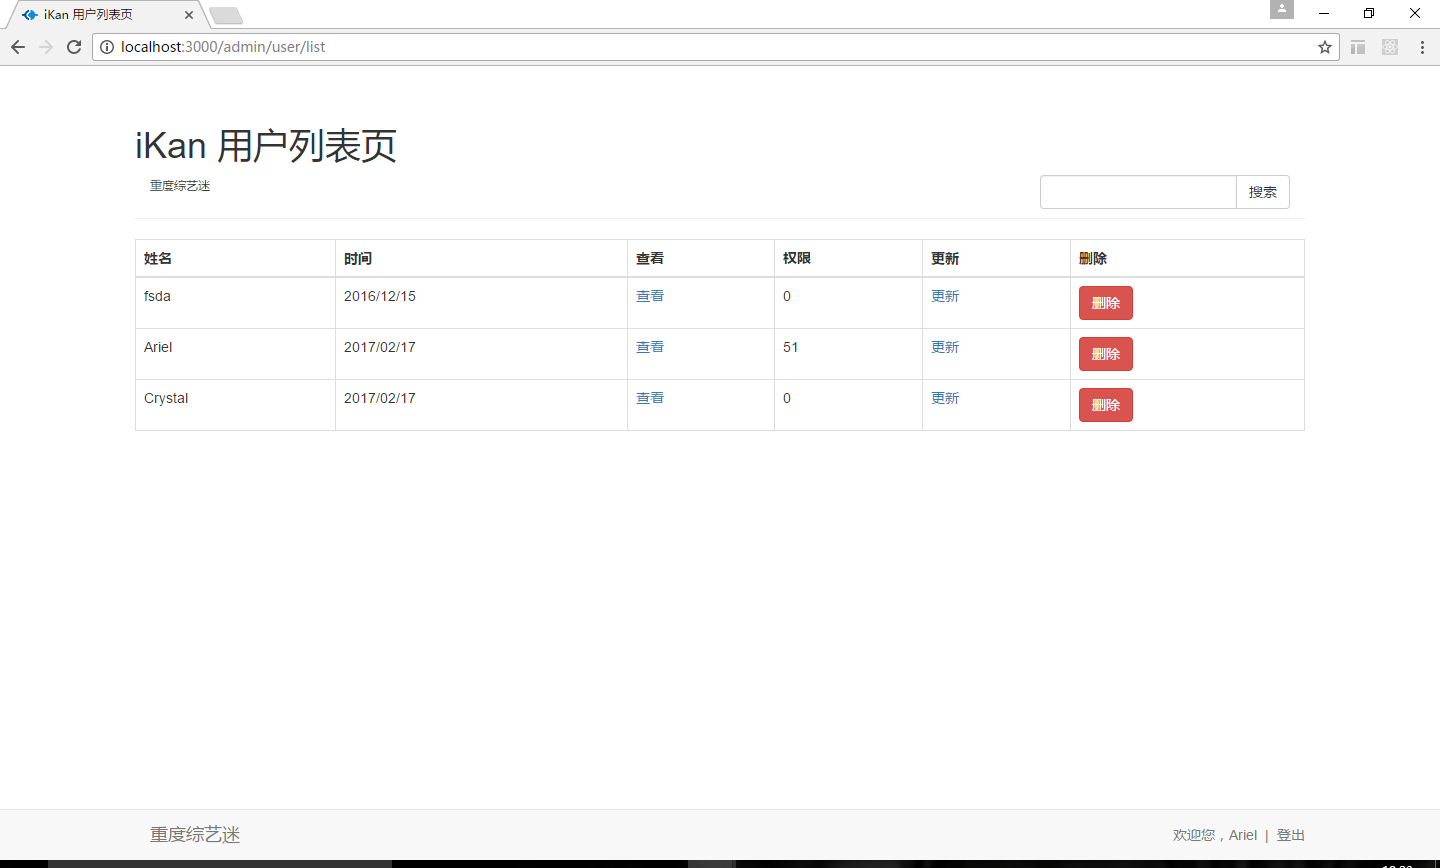Click Crystal's permission value 0
Screen dimensions: 1440x868
(x=787, y=398)
